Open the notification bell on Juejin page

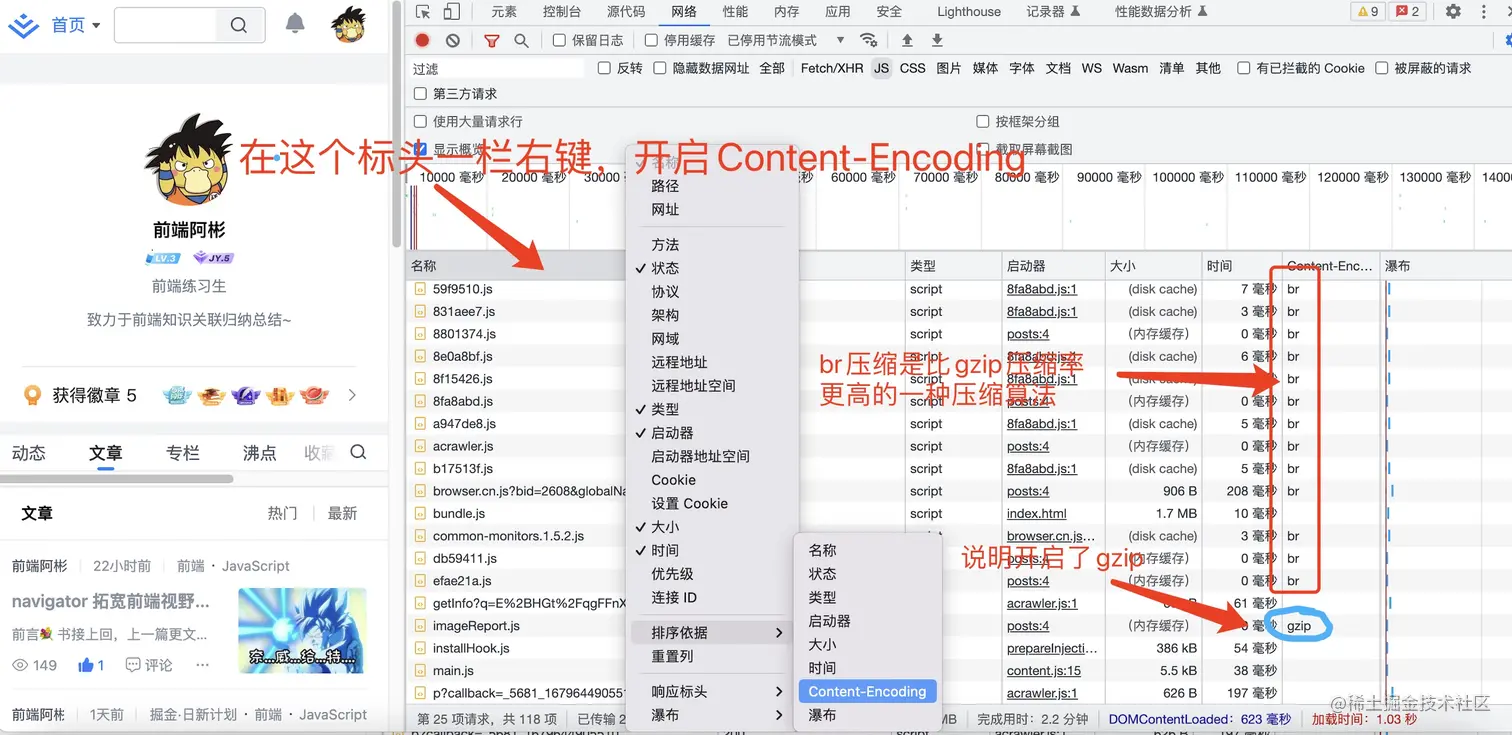[x=295, y=23]
